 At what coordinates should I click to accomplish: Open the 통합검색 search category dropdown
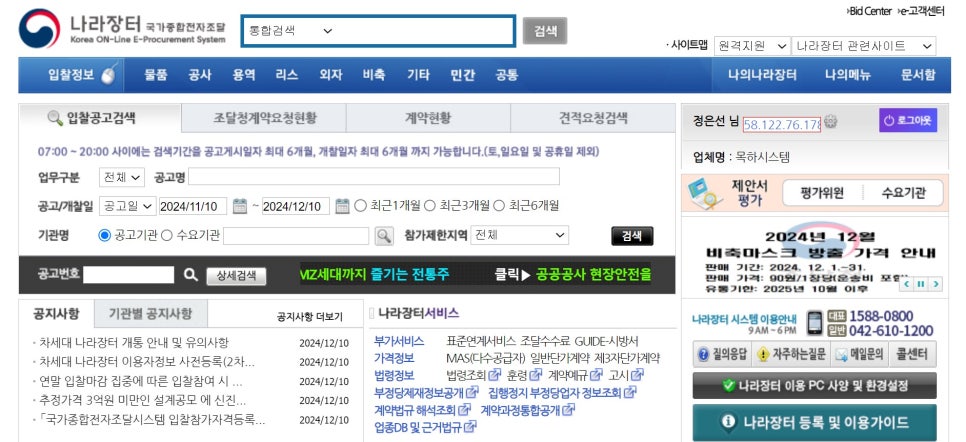tap(291, 30)
